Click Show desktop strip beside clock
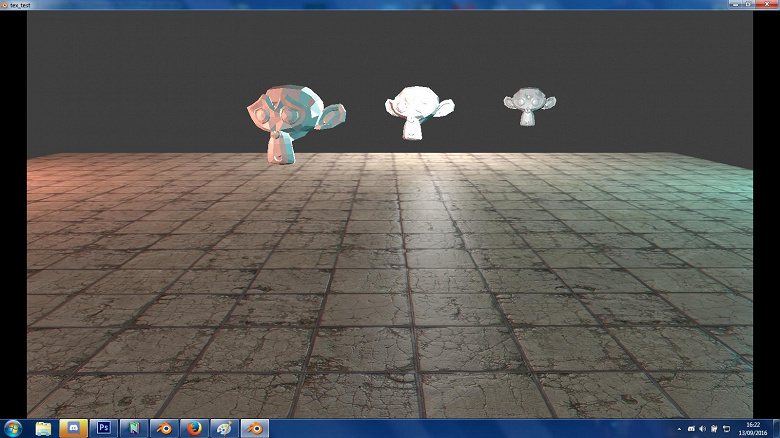 coord(776,429)
